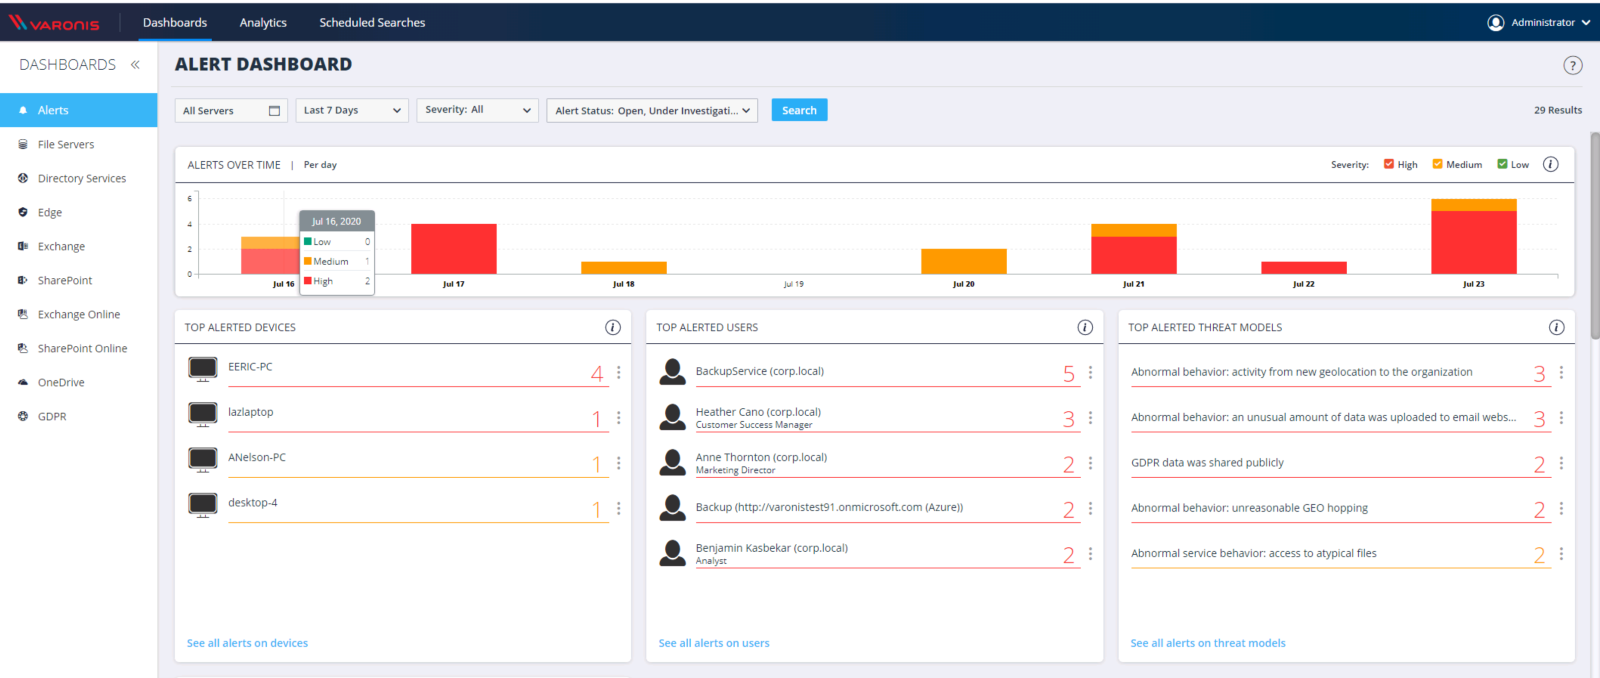Open three-dot menu for unreasonable GEO hopping
The image size is (1600, 678).
1561,508
